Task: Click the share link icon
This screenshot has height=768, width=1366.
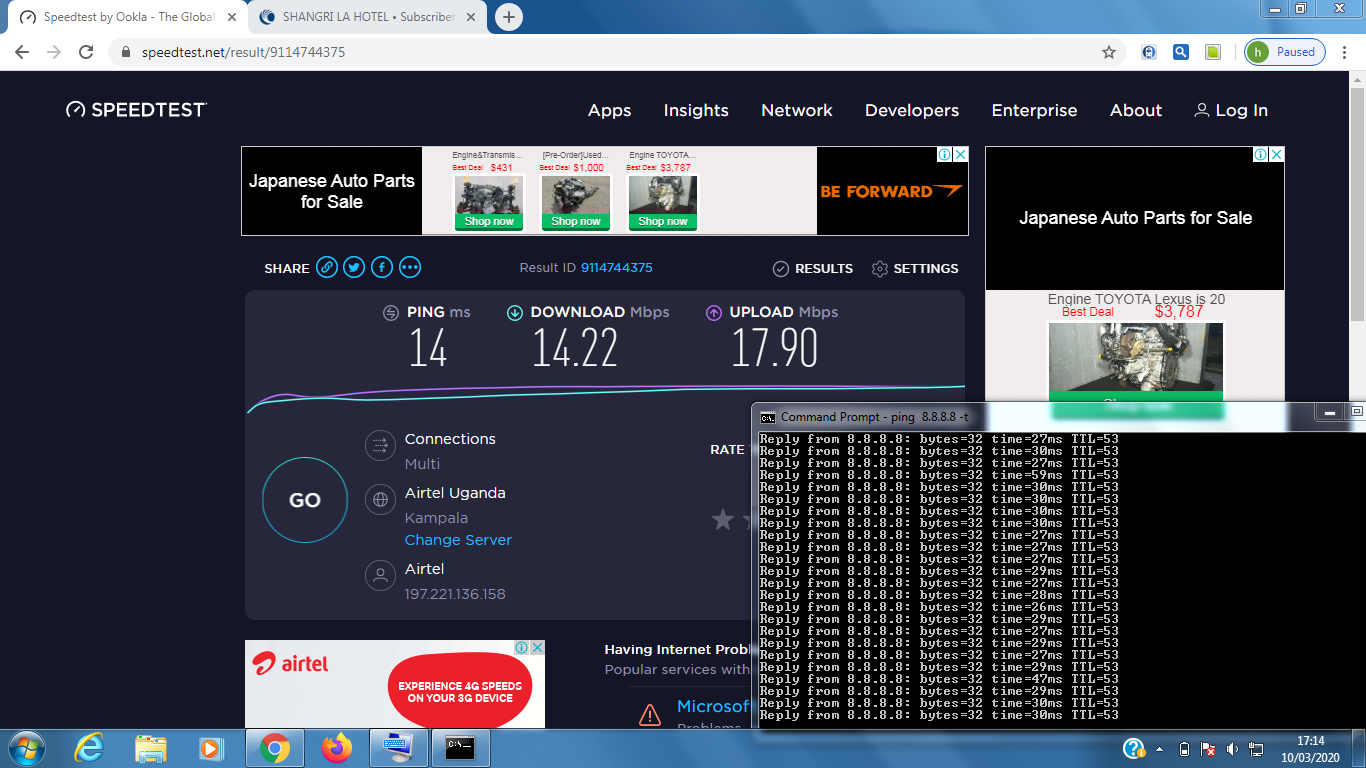Action: [326, 268]
